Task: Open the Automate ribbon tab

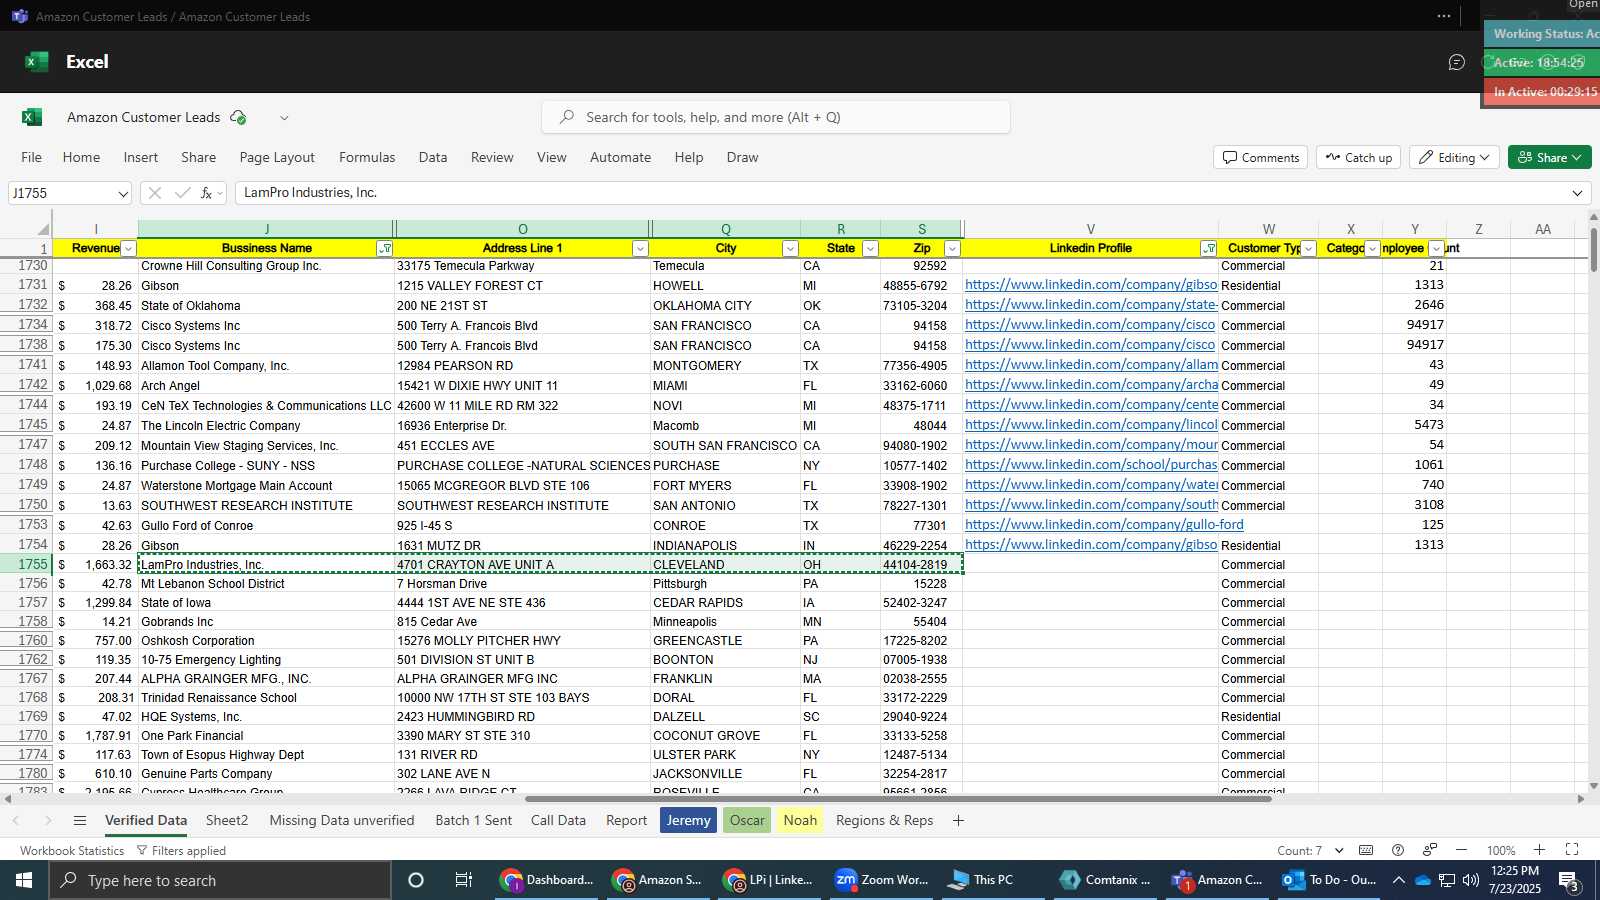Action: click(620, 157)
